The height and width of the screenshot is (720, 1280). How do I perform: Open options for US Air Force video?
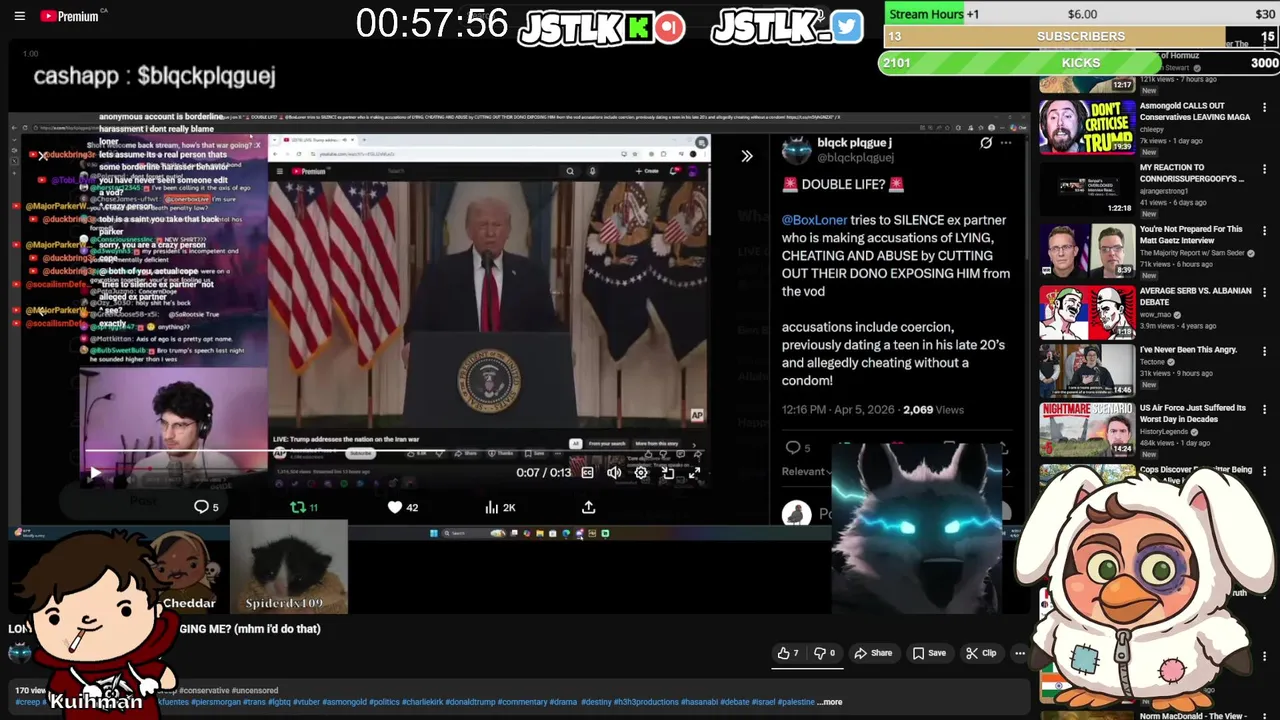pyautogui.click(x=1264, y=410)
